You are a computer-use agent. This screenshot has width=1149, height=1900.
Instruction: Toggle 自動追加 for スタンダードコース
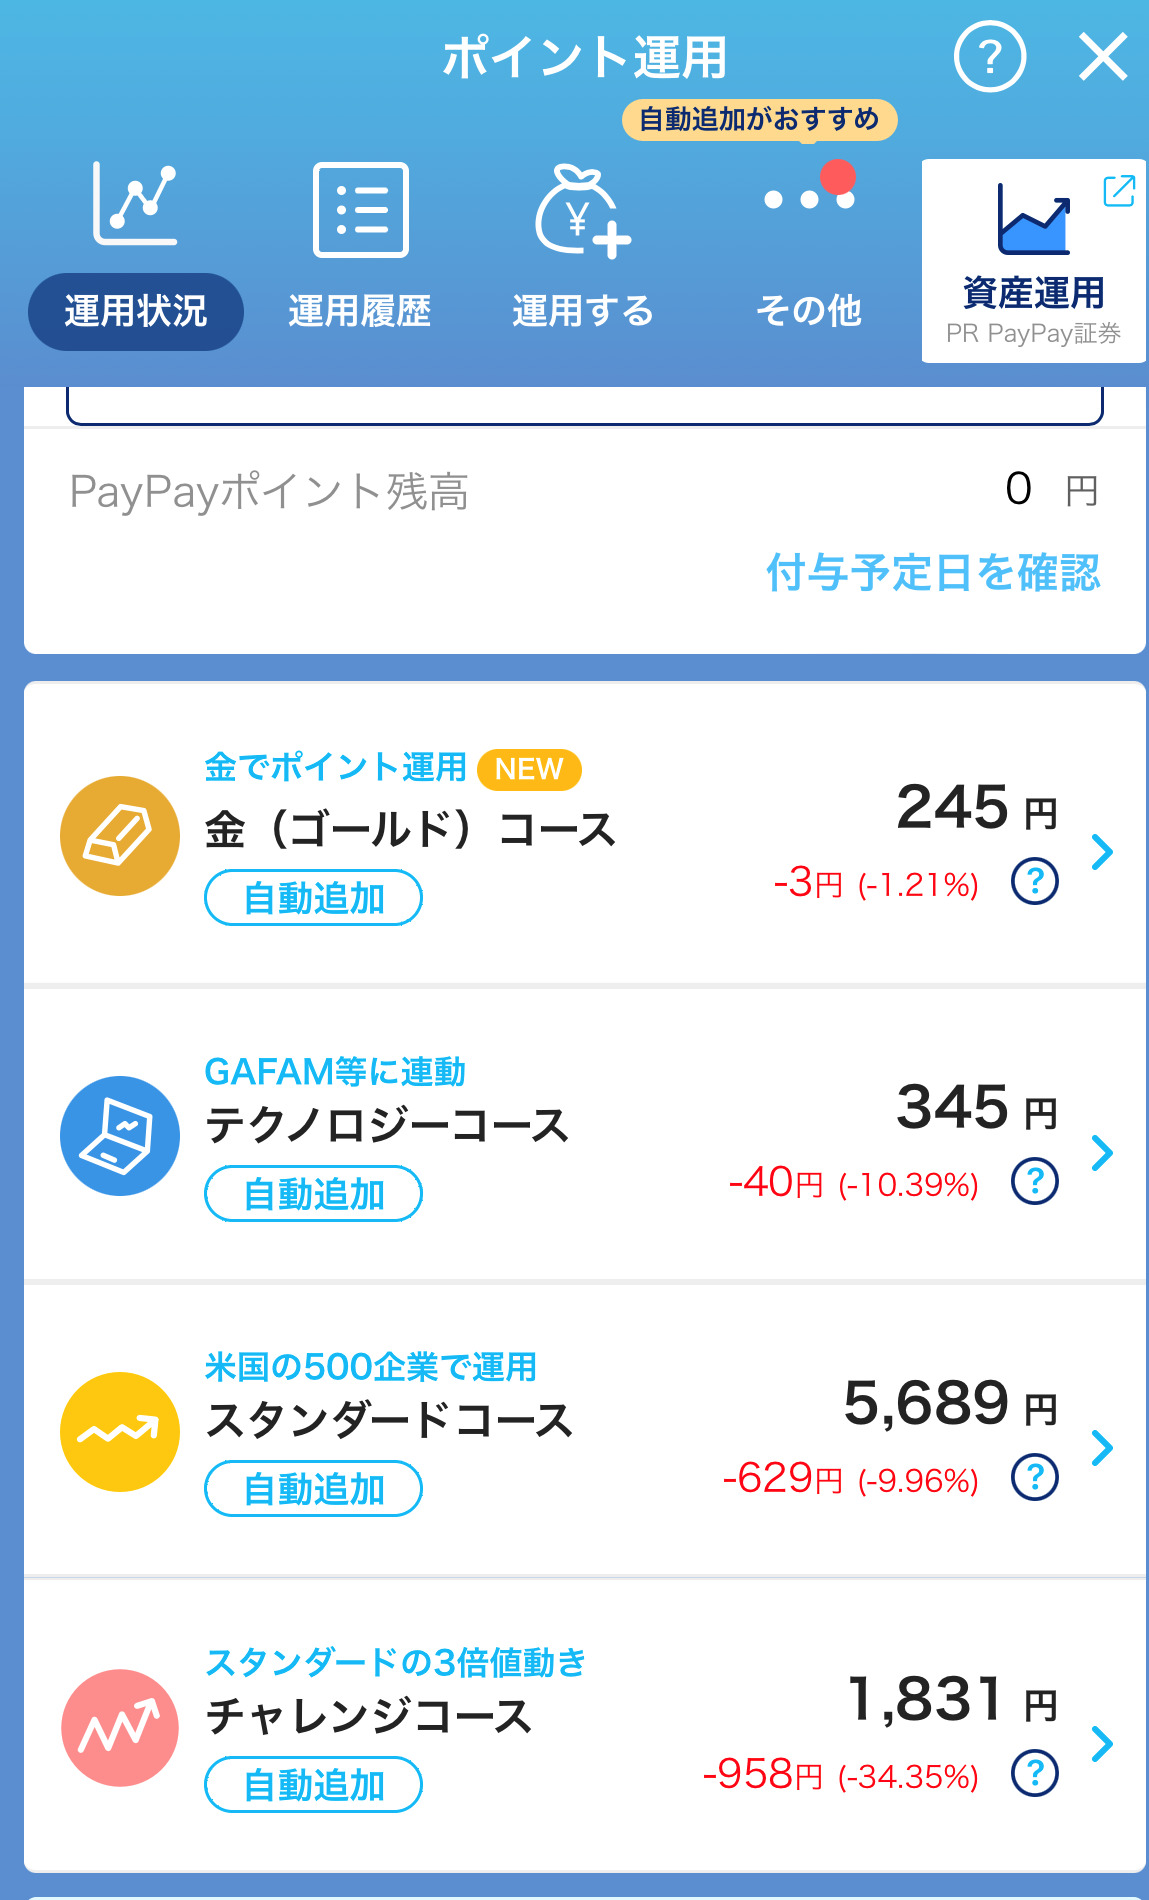click(313, 1489)
